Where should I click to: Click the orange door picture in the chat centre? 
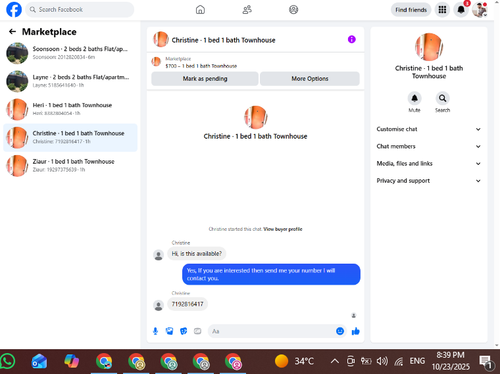[x=256, y=117]
